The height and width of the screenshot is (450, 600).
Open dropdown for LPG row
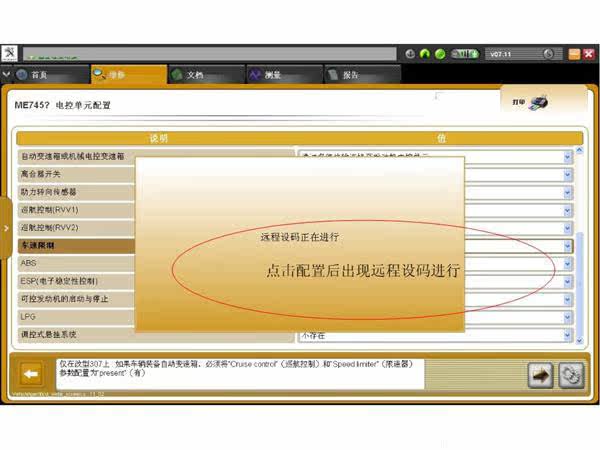tap(567, 317)
